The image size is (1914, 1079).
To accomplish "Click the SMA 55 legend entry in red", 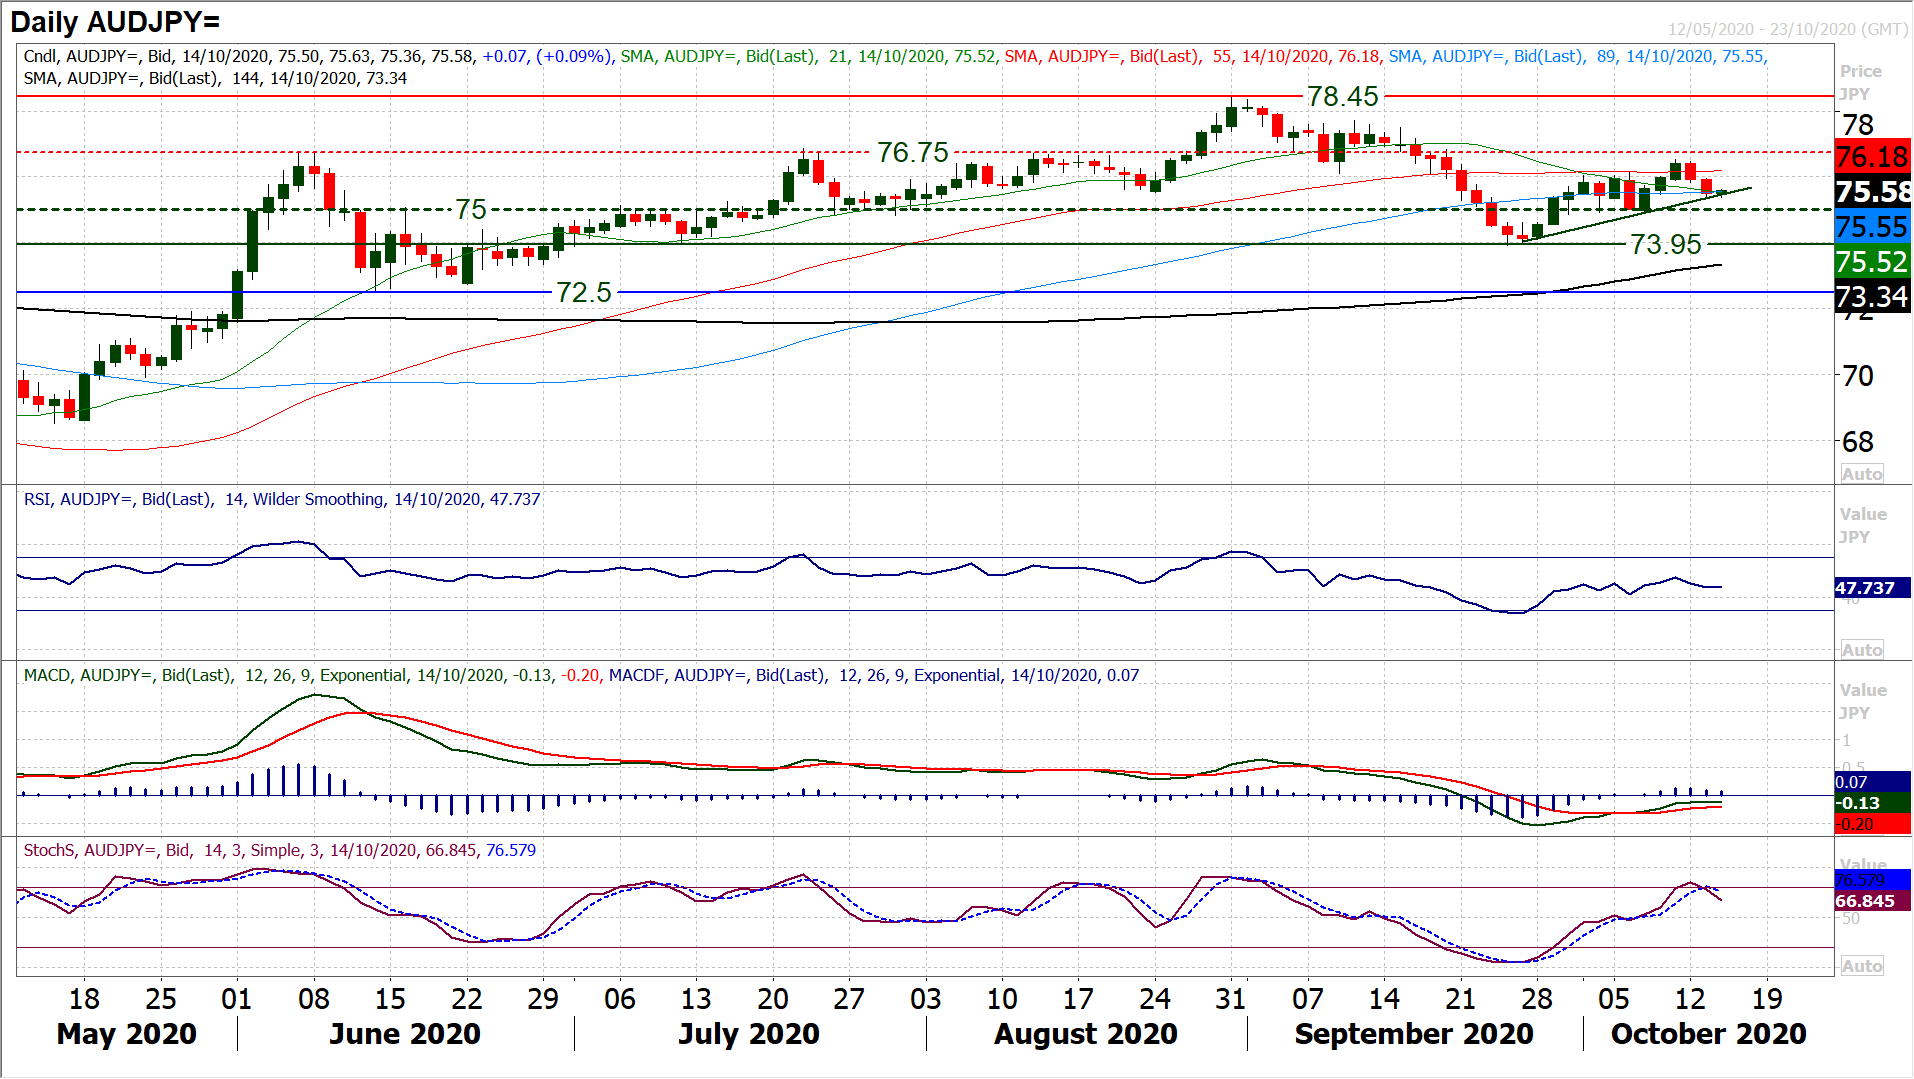I will (1192, 56).
